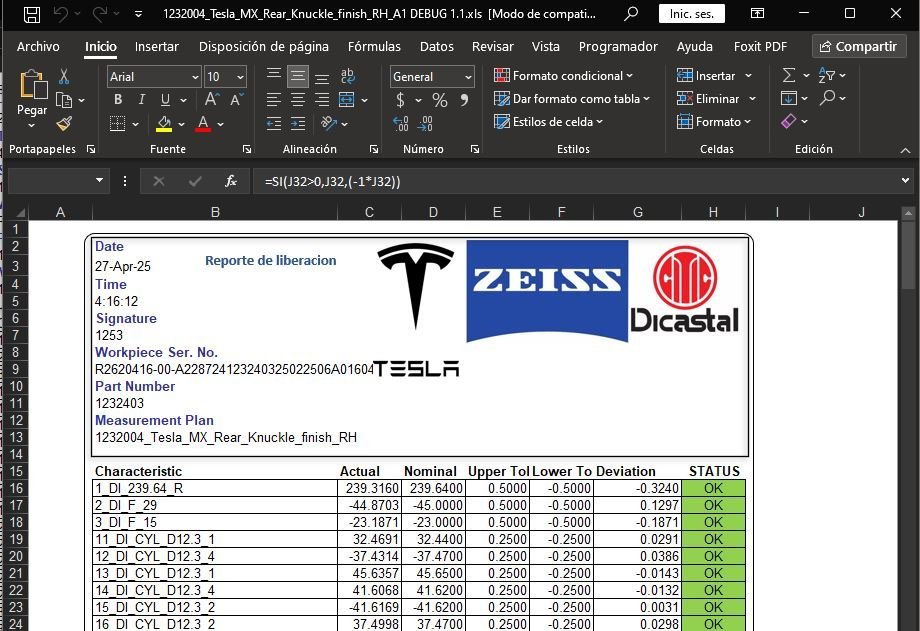Click the Copy icon

coord(64,100)
